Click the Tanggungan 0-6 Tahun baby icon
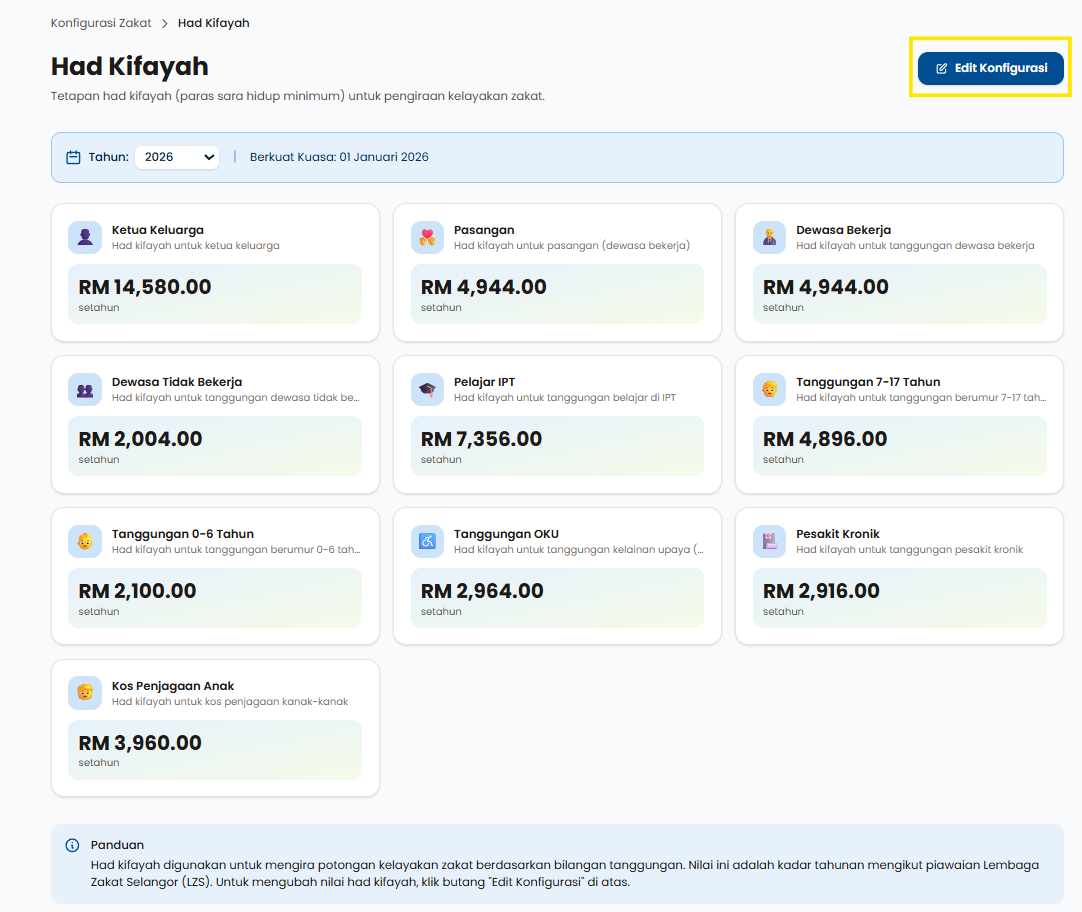Screen dimensions: 1082x912 tap(85, 541)
